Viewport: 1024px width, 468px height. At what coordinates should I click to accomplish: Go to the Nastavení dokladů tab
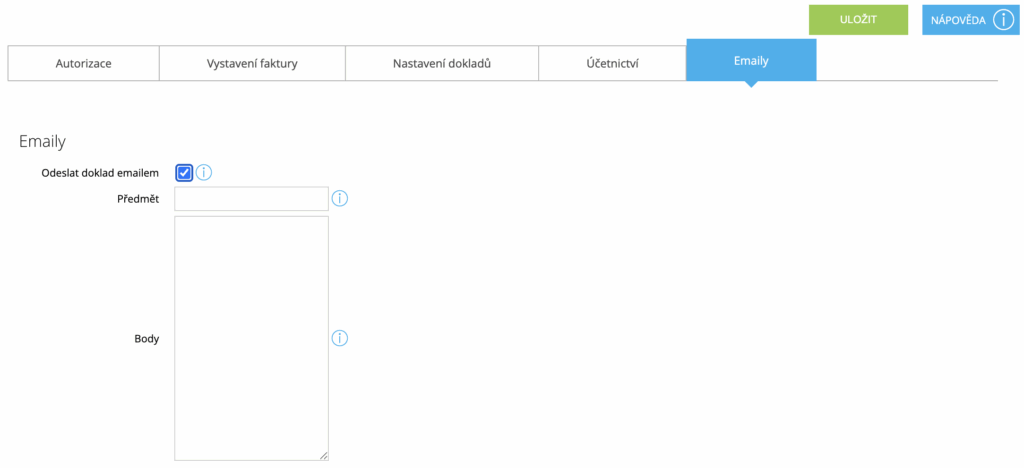pyautogui.click(x=441, y=63)
